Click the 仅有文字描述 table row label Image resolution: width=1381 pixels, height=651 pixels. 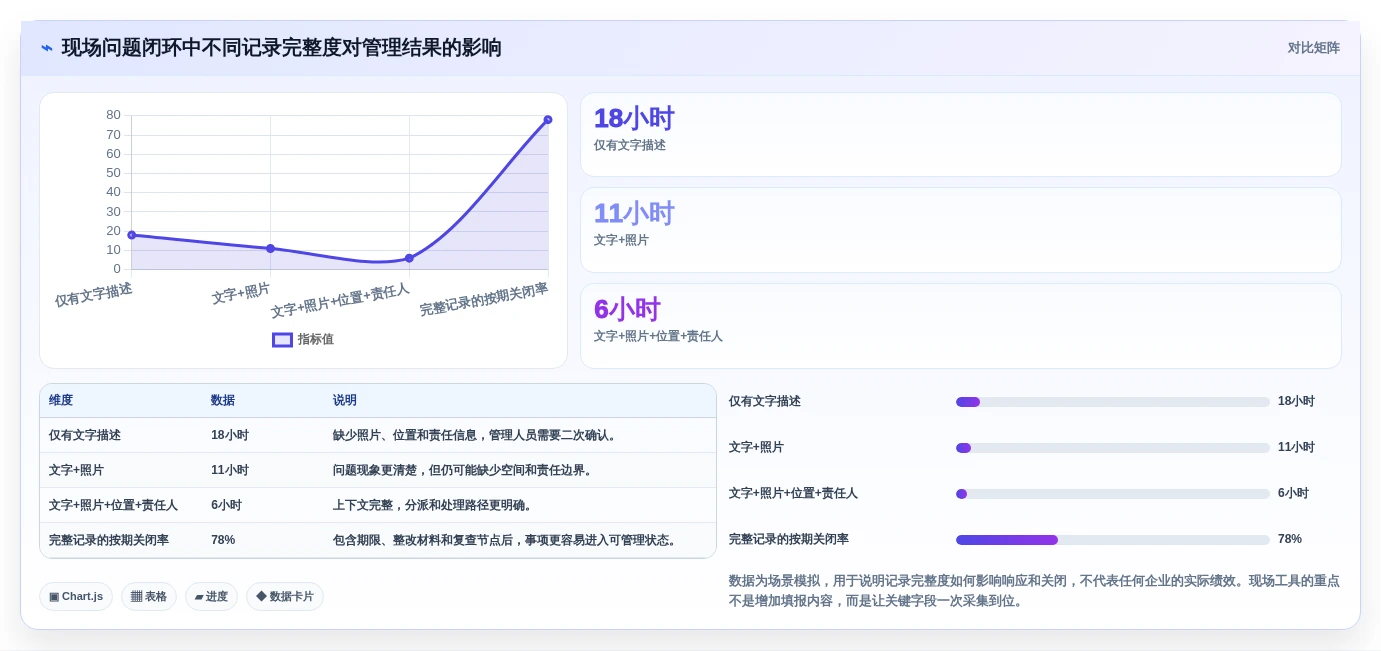pos(85,436)
